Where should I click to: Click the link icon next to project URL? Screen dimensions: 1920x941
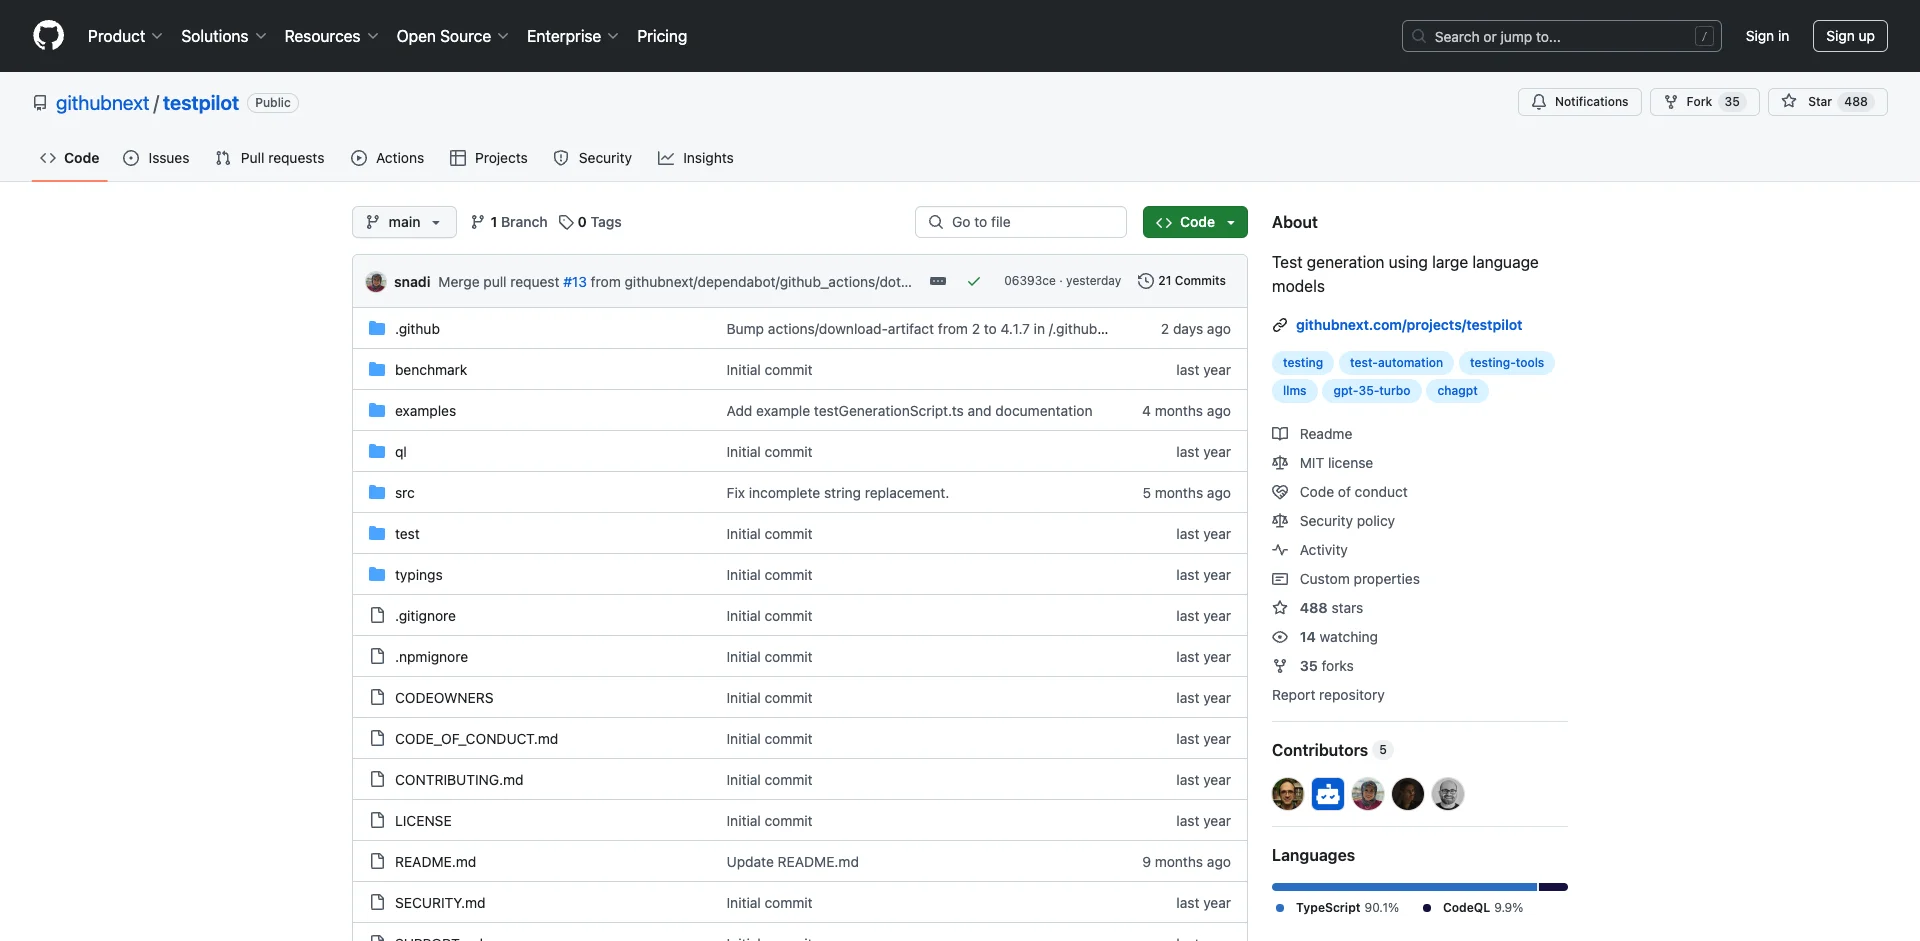pos(1280,325)
